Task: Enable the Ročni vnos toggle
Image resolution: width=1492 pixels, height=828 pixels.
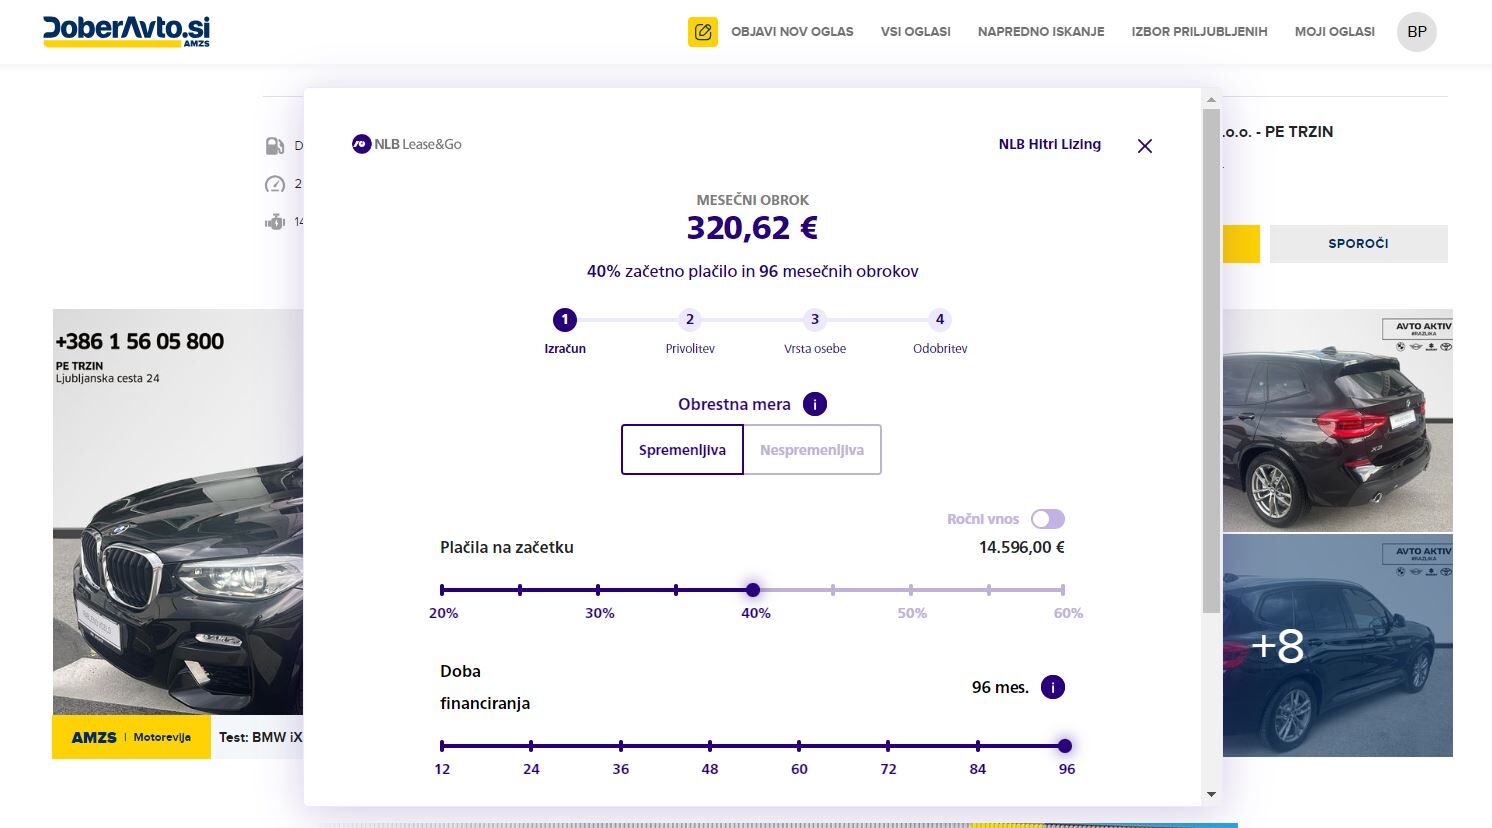Action: click(1048, 519)
